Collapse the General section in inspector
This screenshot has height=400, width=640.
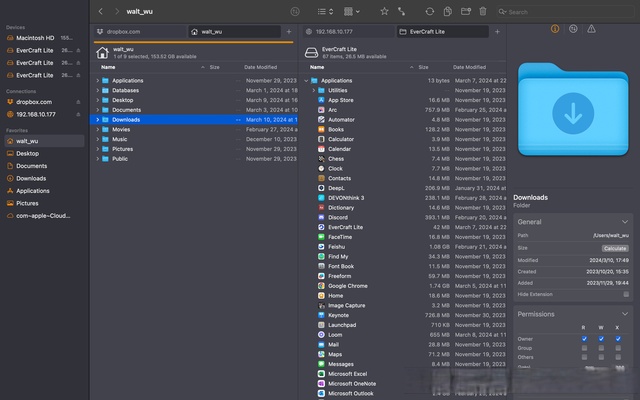(x=624, y=222)
